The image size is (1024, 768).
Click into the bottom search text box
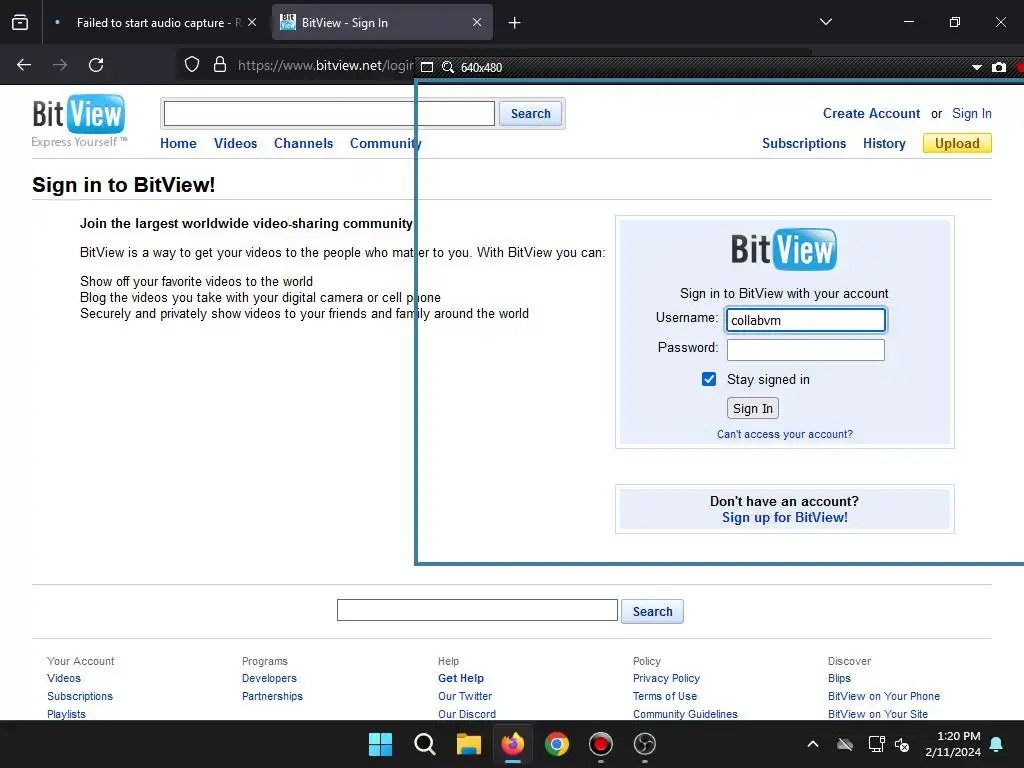pos(477,610)
